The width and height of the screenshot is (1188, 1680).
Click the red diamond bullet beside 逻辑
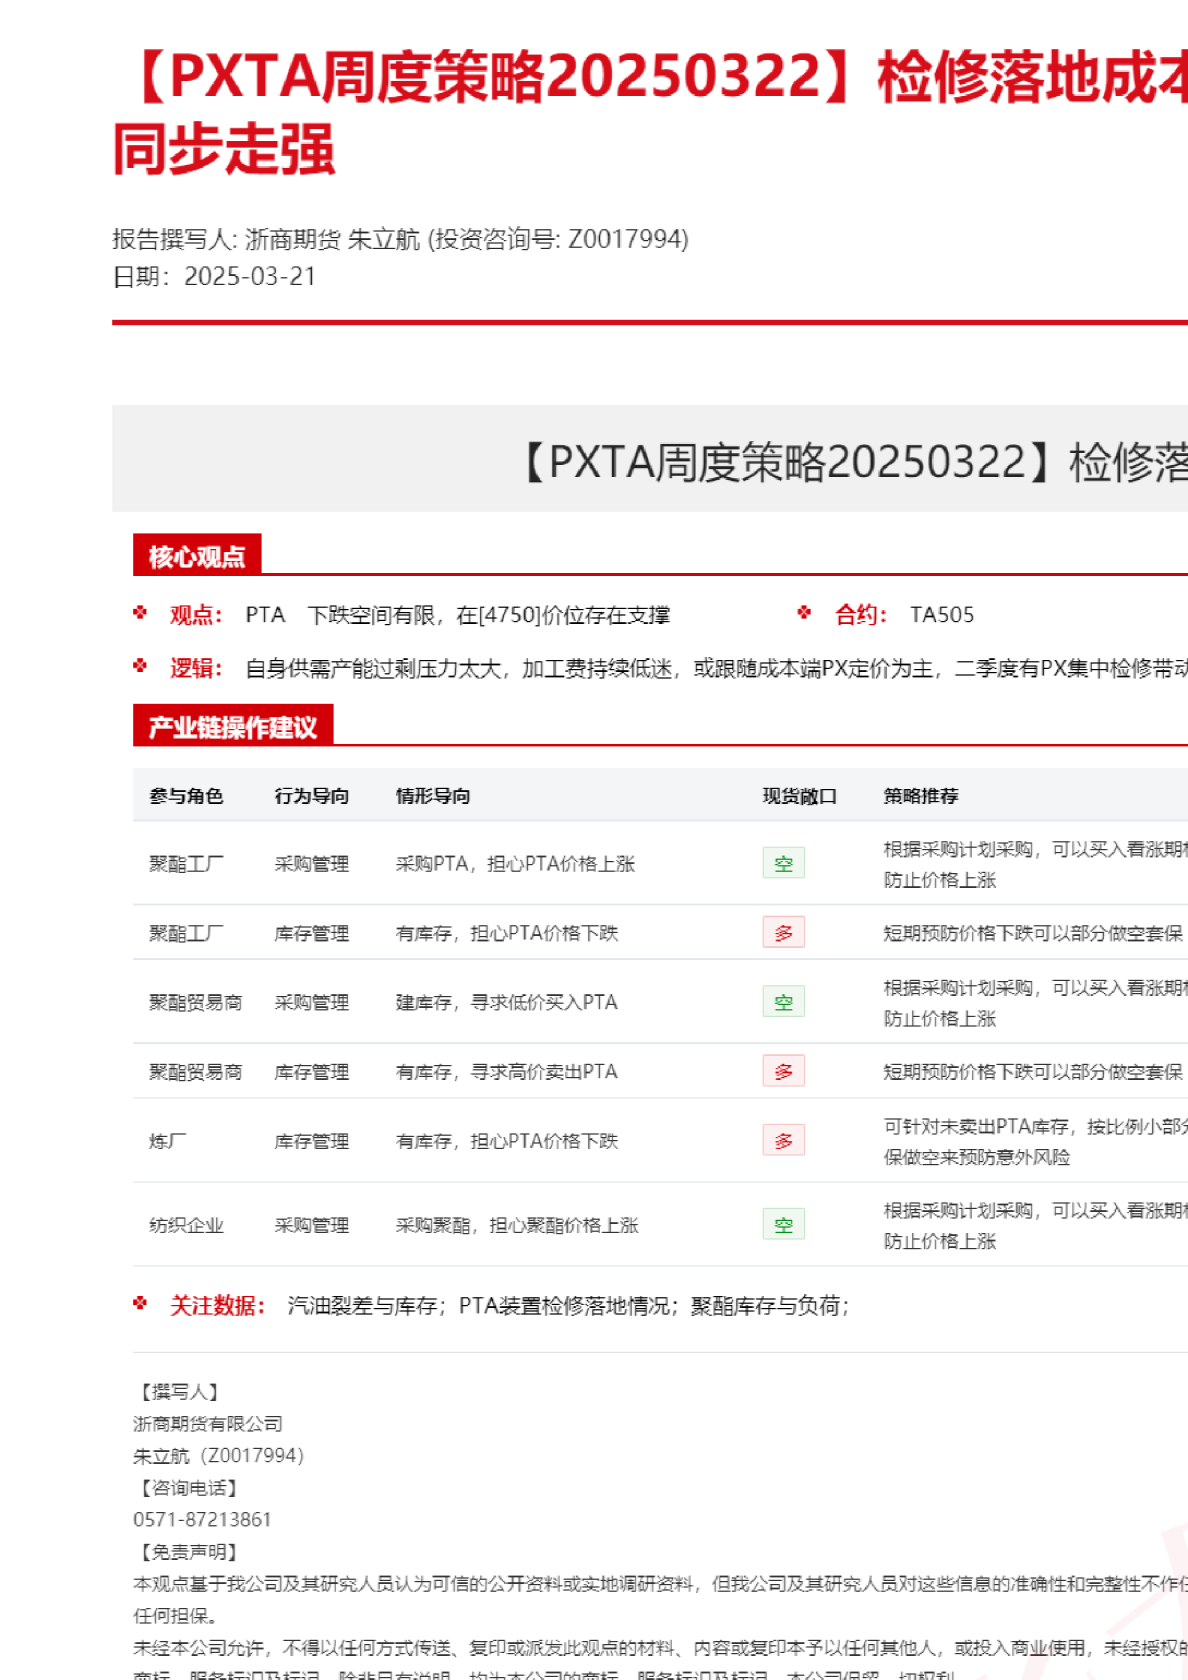coord(140,666)
